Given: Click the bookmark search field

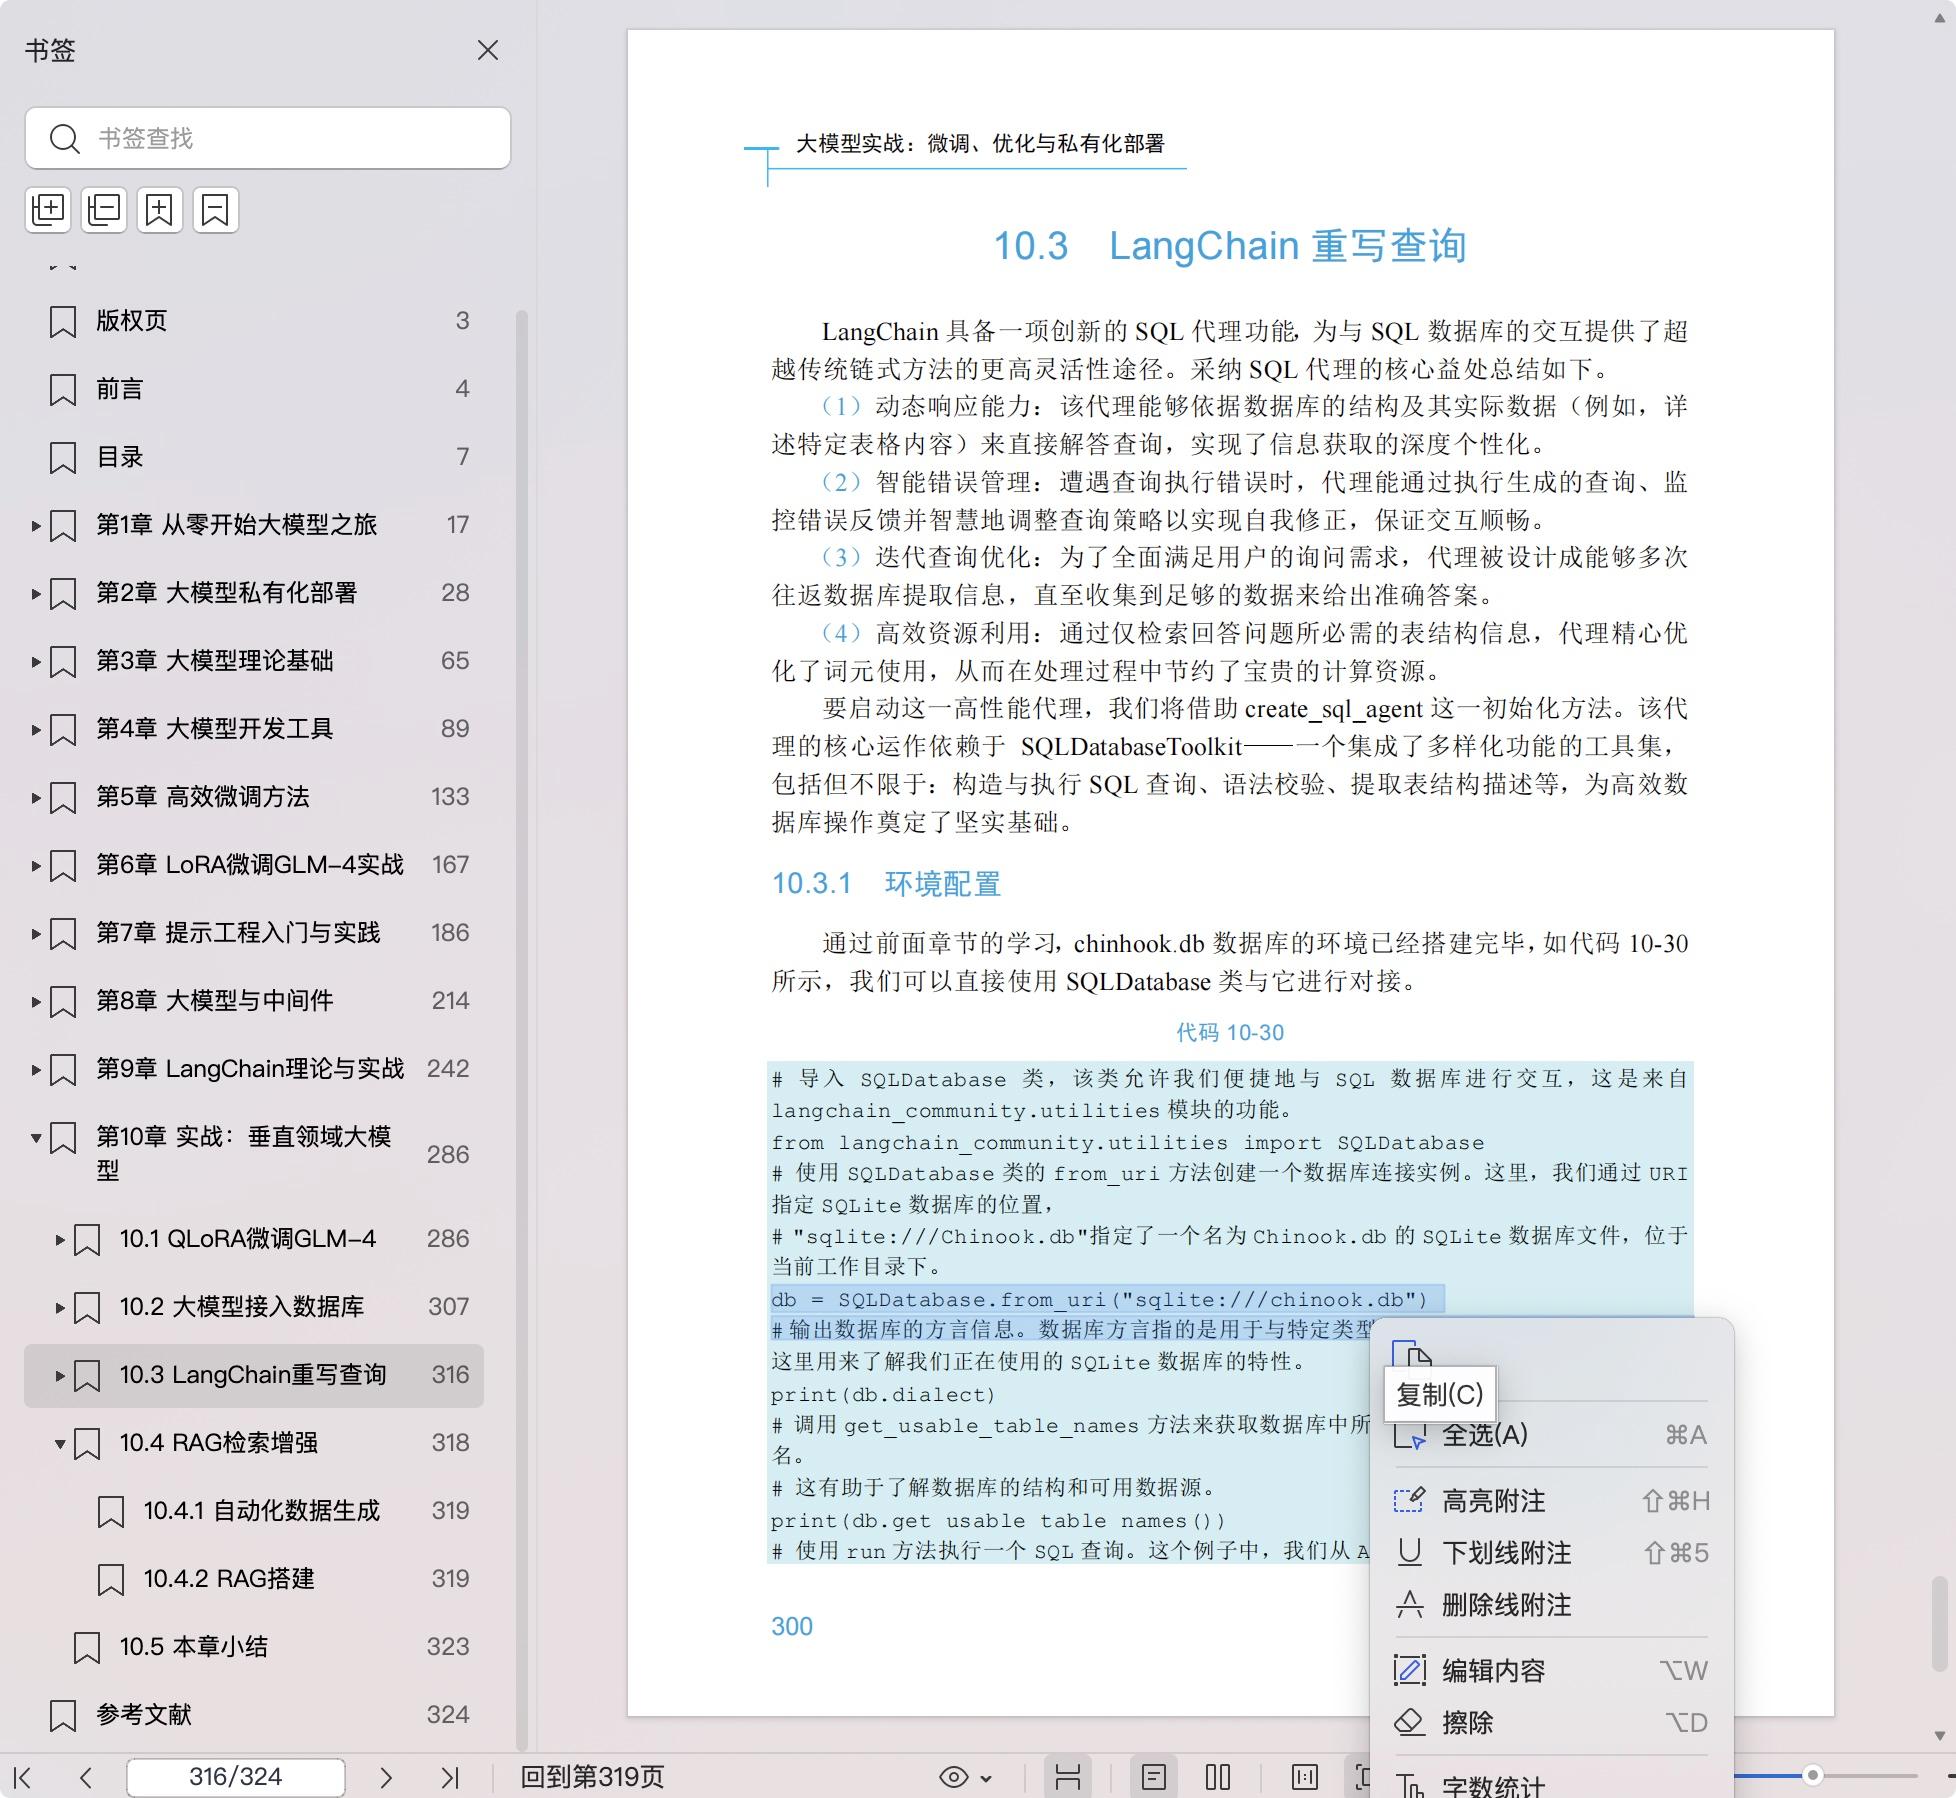Looking at the screenshot, I should (268, 138).
